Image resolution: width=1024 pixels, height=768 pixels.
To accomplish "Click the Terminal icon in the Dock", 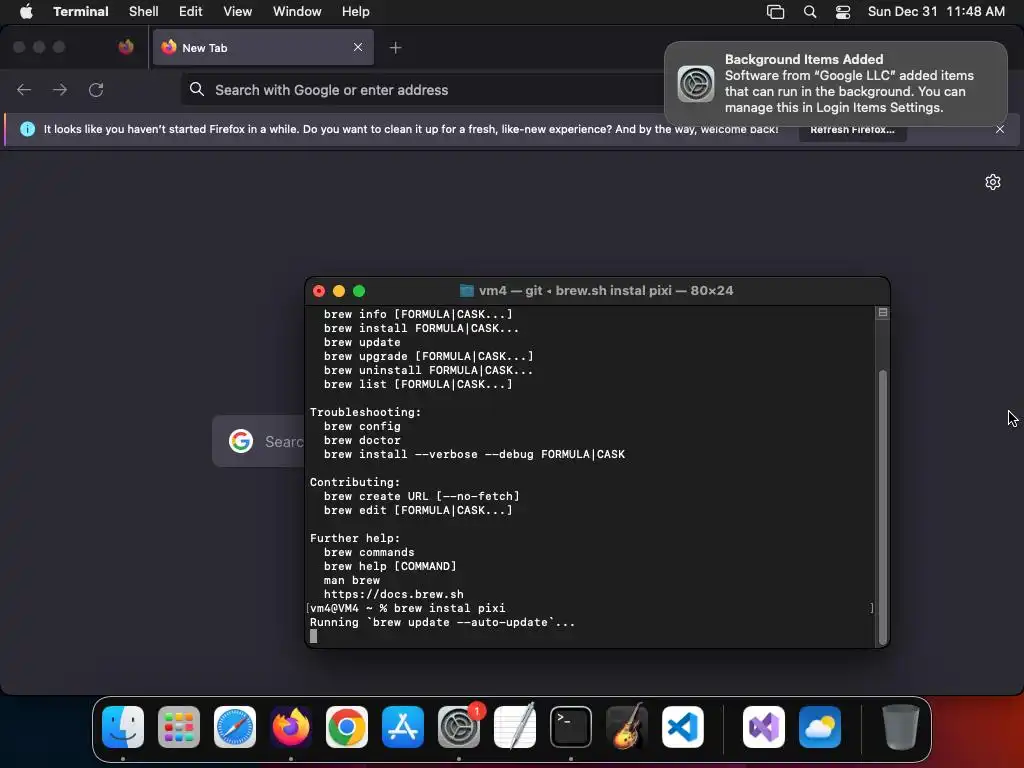I will [x=571, y=726].
